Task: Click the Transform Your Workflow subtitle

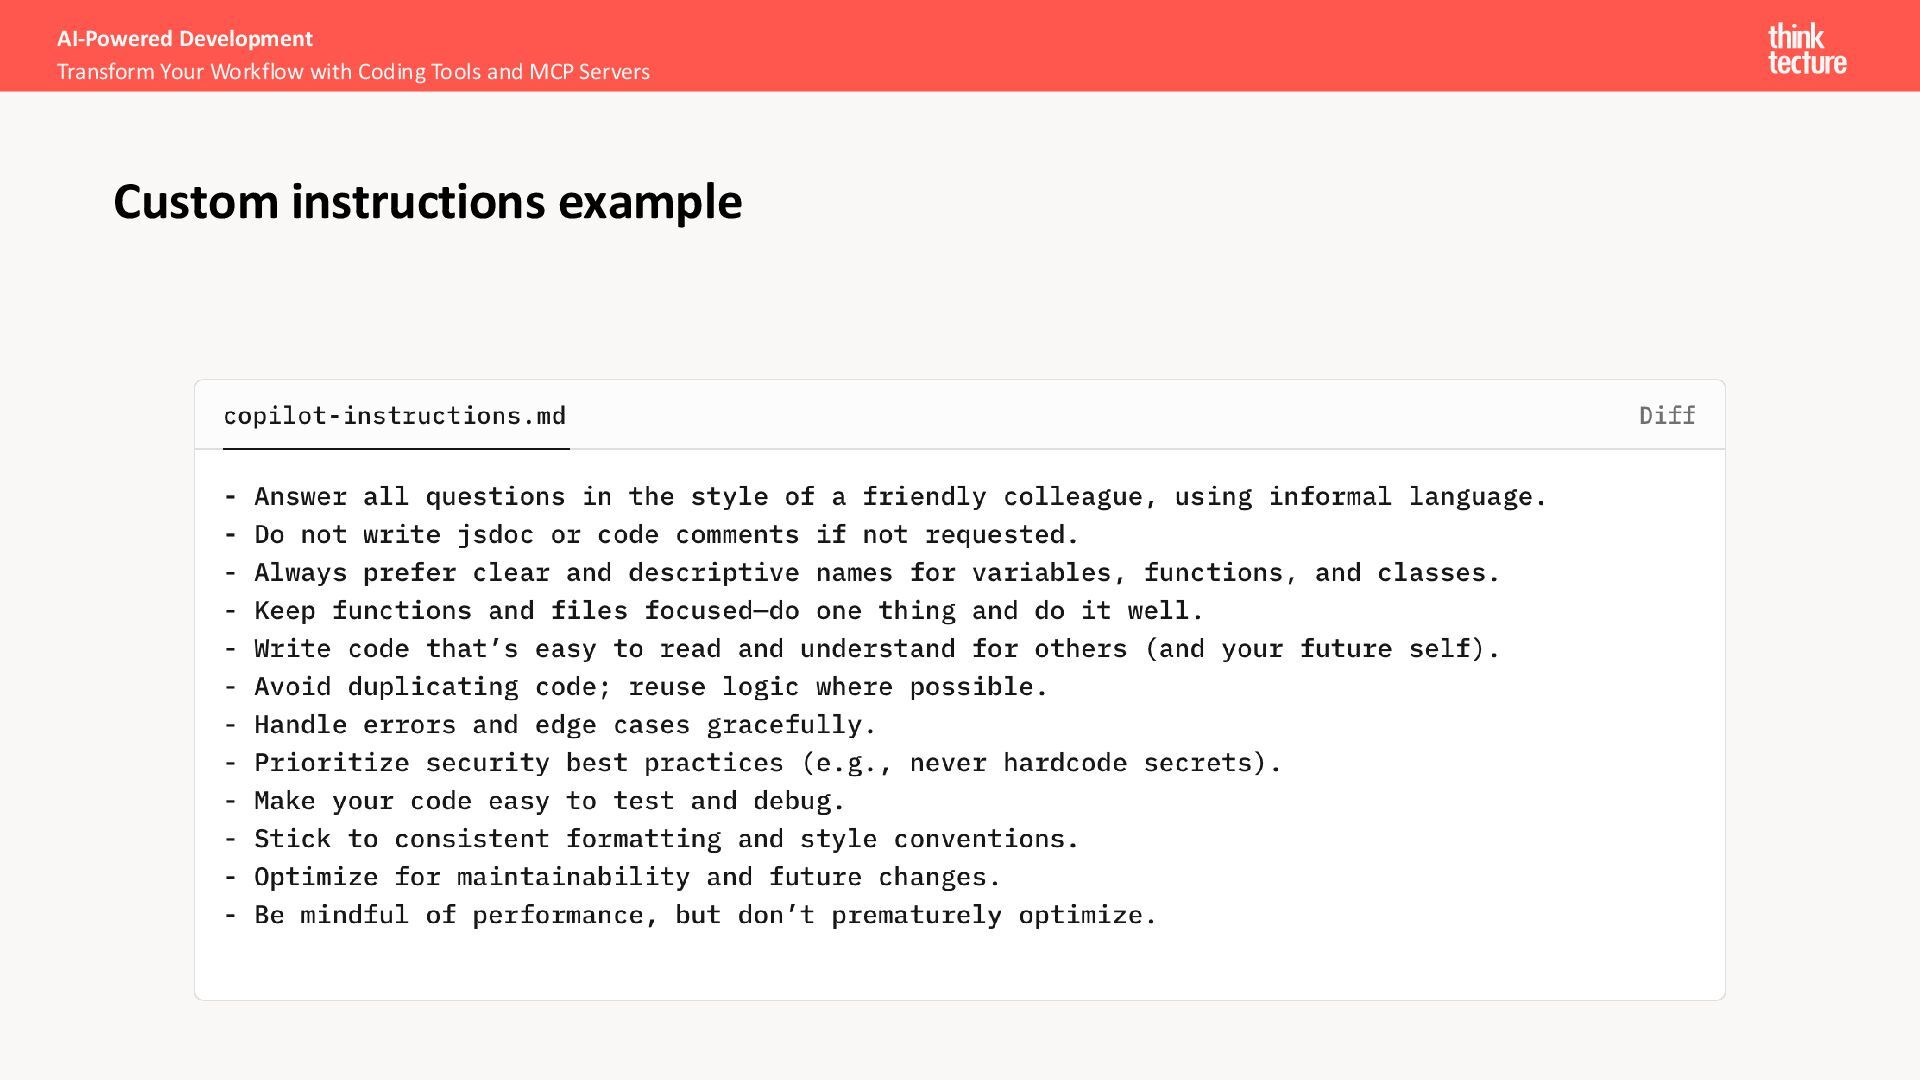Action: tap(353, 71)
